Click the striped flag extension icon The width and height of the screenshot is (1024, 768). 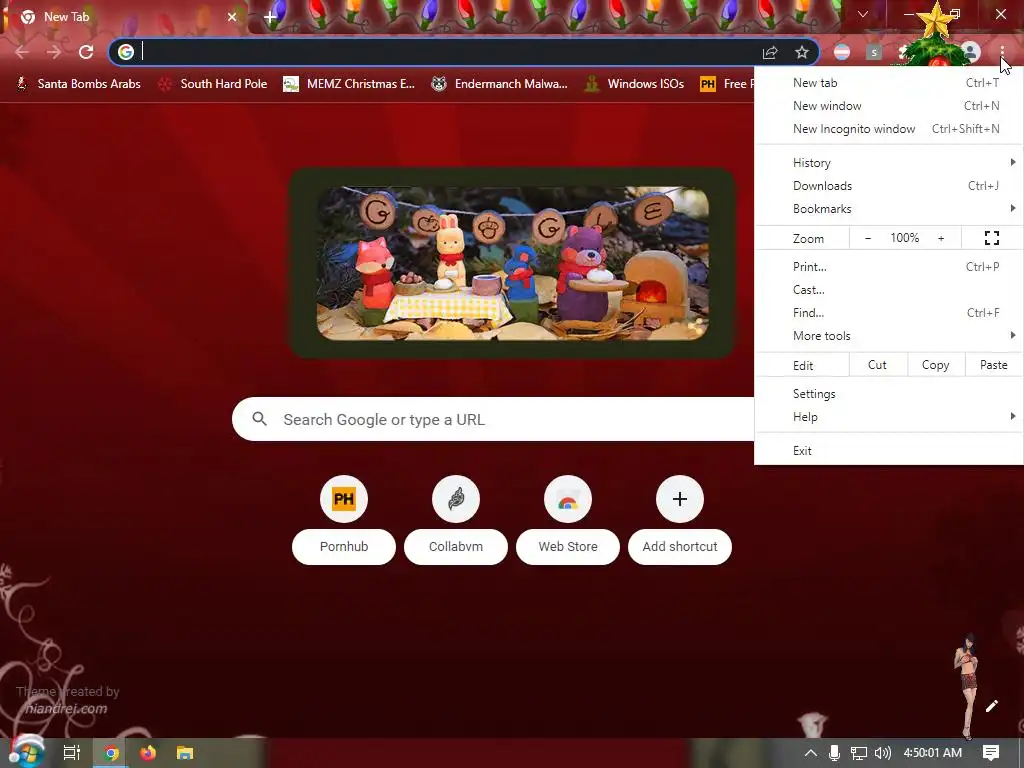click(x=842, y=52)
